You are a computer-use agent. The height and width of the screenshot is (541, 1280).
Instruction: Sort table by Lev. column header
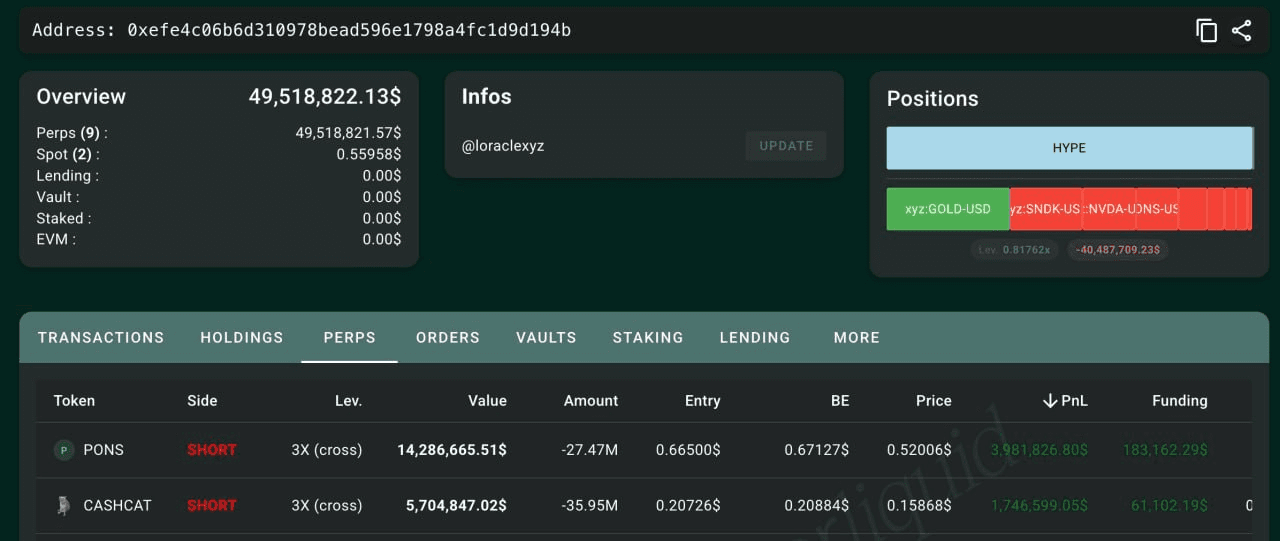tap(348, 401)
